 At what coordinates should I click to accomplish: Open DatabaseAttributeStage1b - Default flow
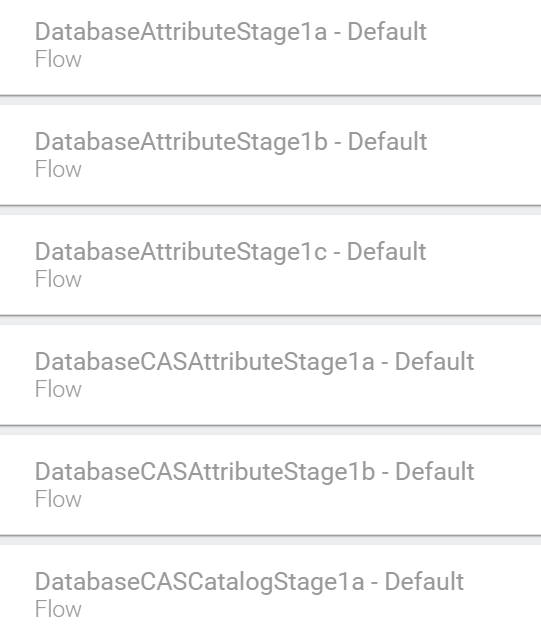pyautogui.click(x=270, y=155)
